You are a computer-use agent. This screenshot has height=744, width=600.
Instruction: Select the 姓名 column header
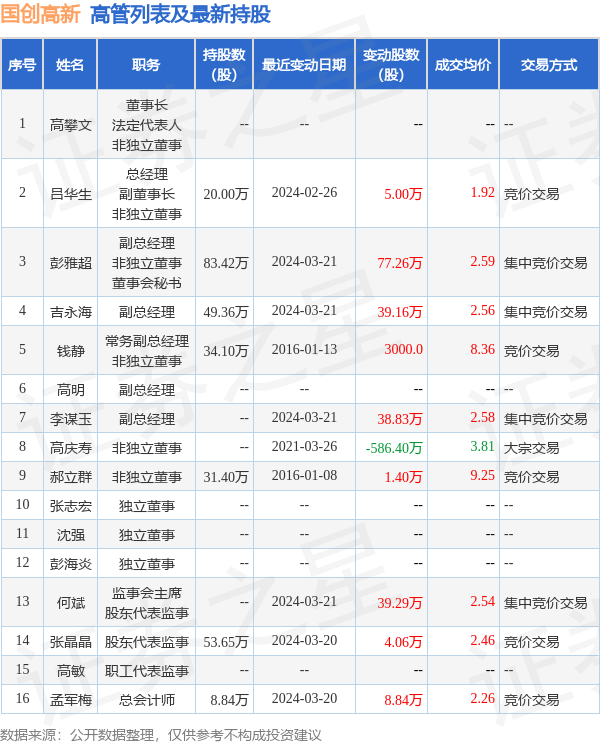[70, 65]
